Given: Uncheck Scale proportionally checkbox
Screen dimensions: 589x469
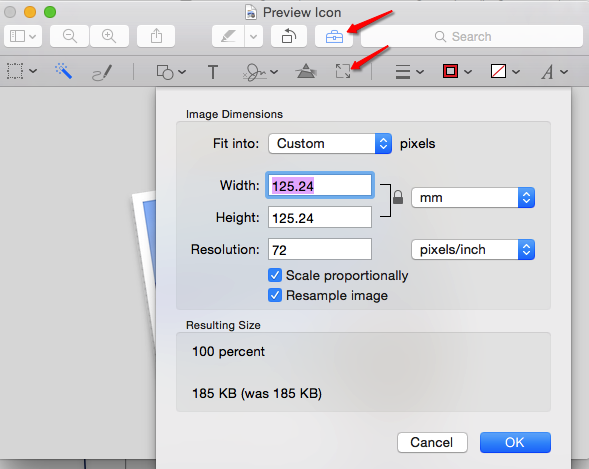Looking at the screenshot, I should click(x=275, y=275).
